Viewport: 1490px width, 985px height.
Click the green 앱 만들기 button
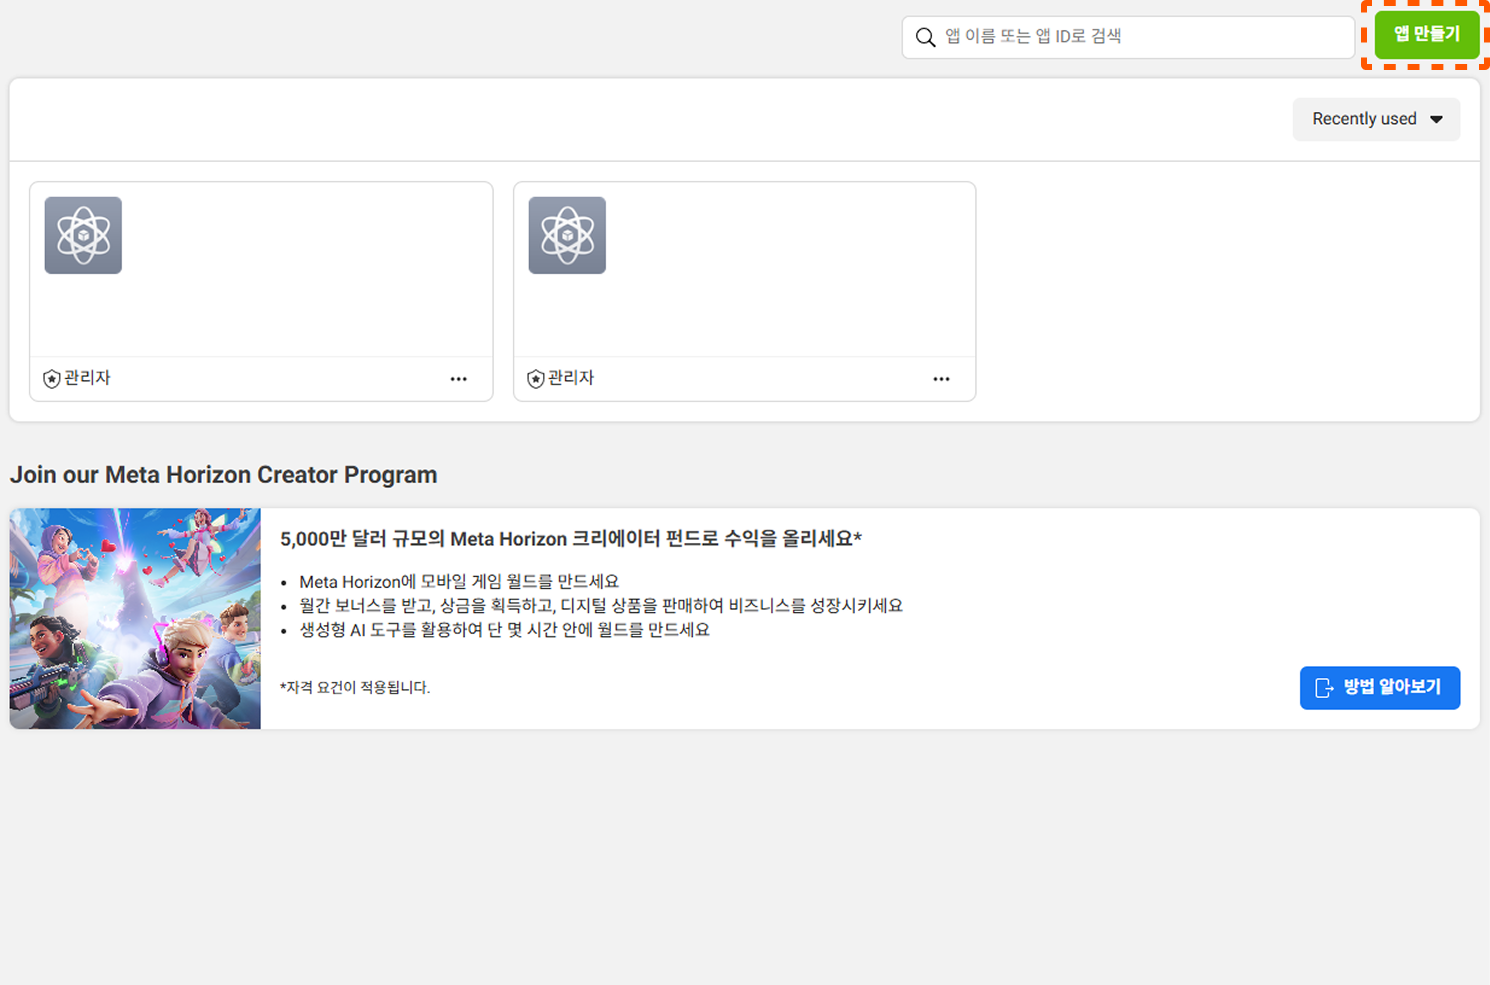1426,35
